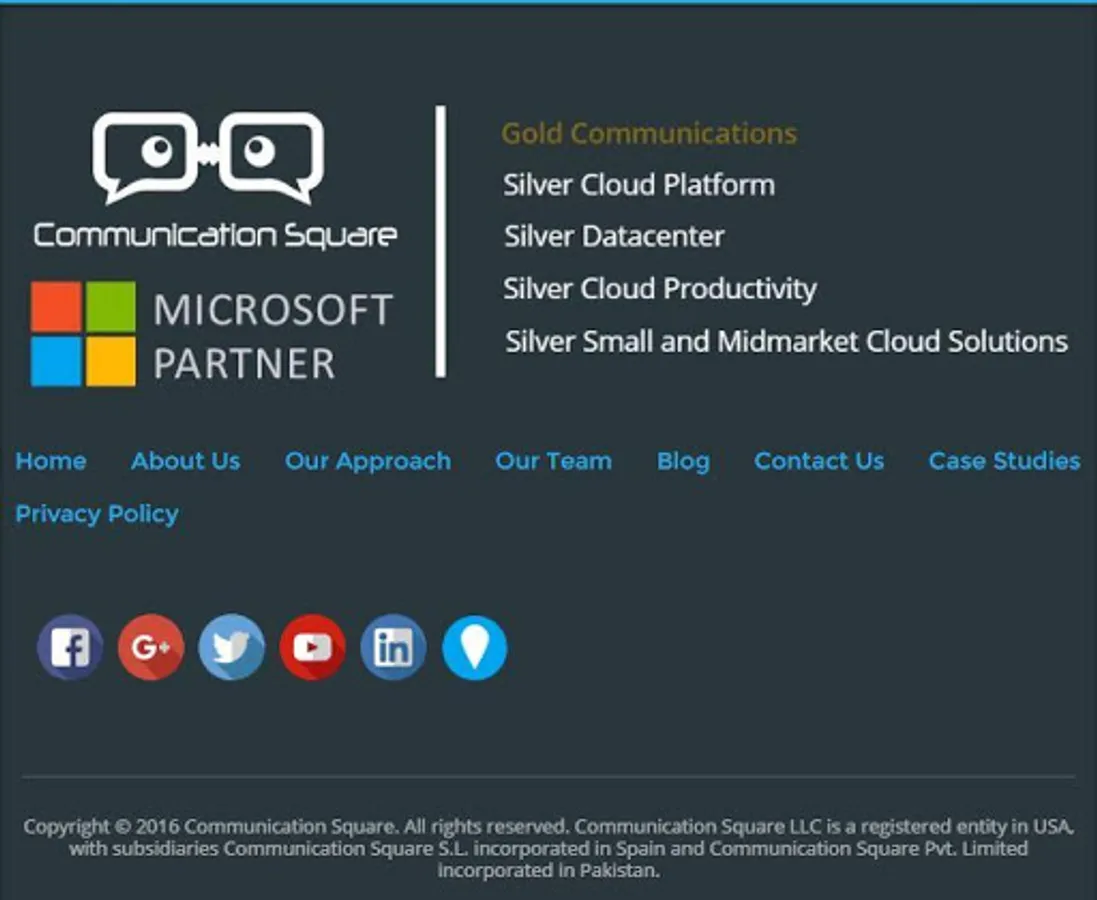Click the Microsoft Partner logo
Screen dimensions: 1097x900
[x=212, y=335]
